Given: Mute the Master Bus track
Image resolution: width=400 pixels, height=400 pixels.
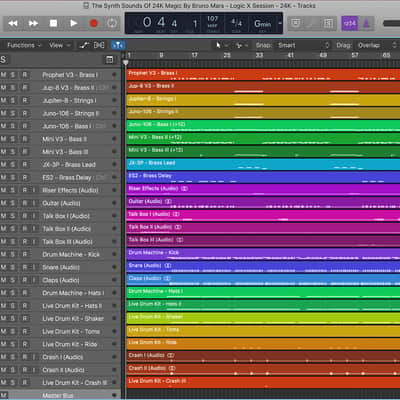Looking at the screenshot, I should pos(3,395).
